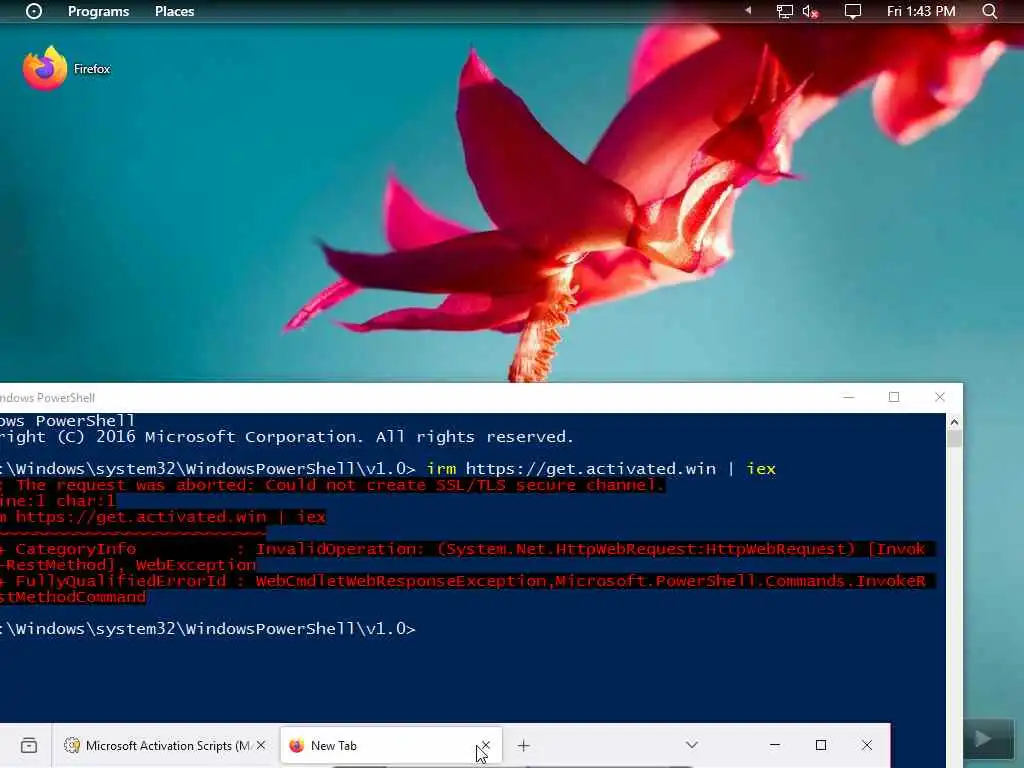1024x768 pixels.
Task: Open the search magnifier in top panel
Action: click(x=989, y=11)
